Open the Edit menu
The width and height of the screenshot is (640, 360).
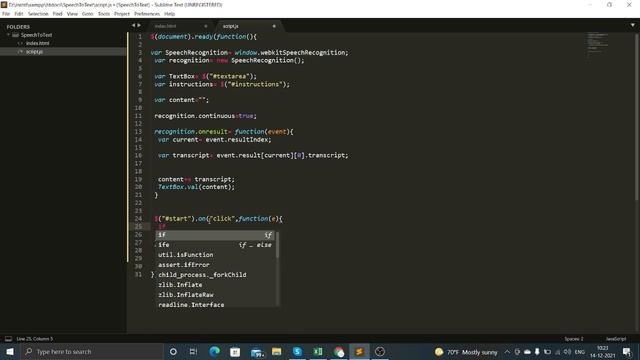(x=19, y=13)
